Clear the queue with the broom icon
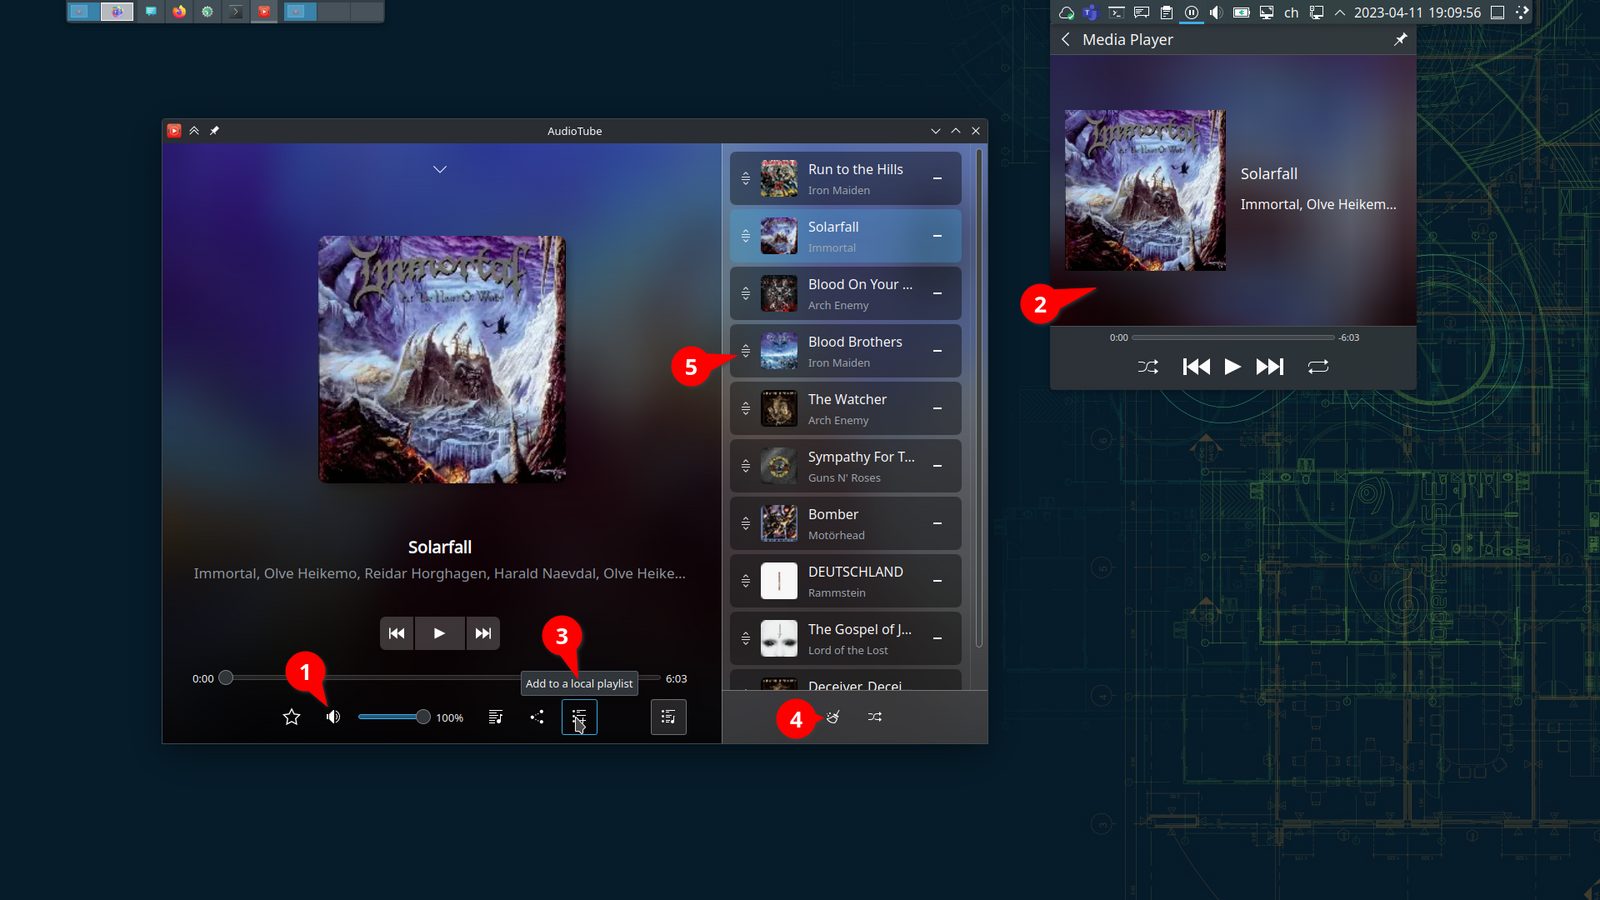This screenshot has width=1600, height=900. click(x=832, y=717)
